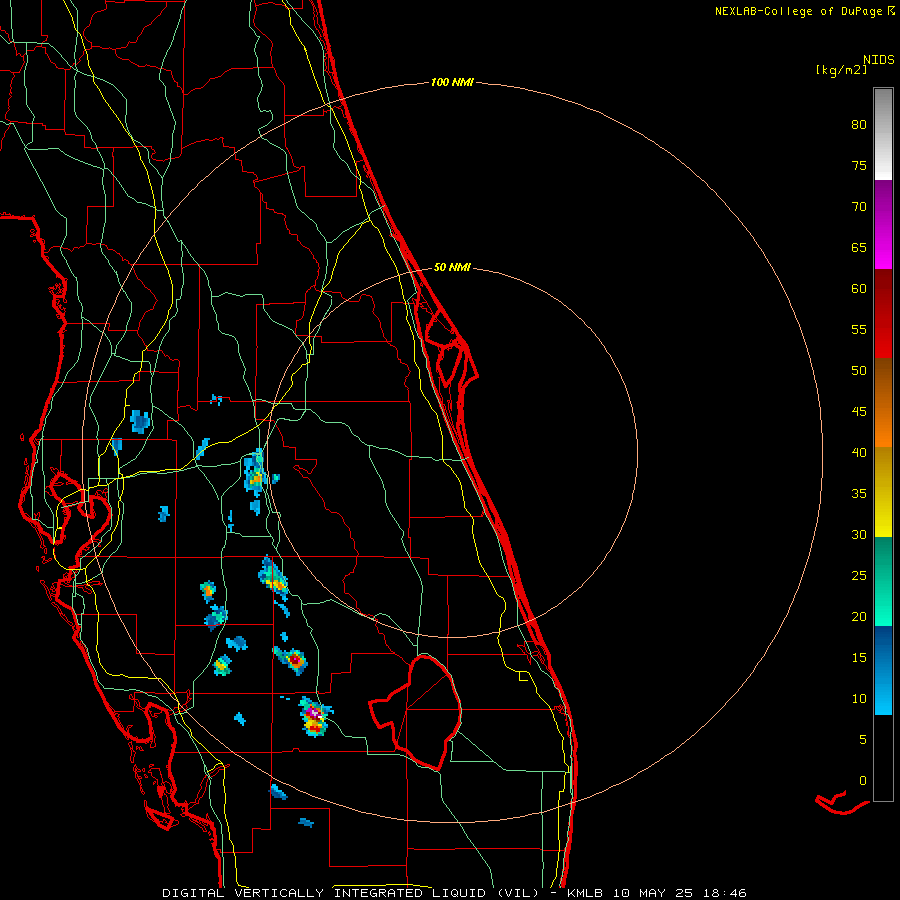Click the storm cell with white-magenta core
Image resolution: width=900 pixels, height=900 pixels.
click(314, 716)
